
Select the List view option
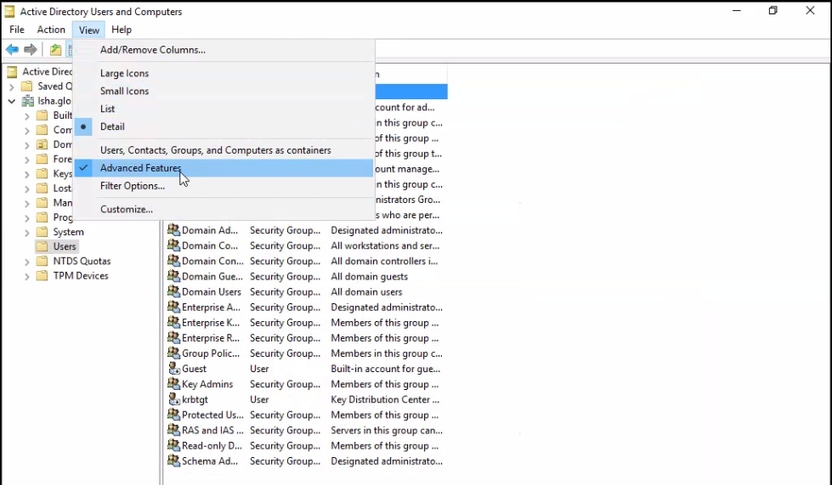pyautogui.click(x=223, y=109)
